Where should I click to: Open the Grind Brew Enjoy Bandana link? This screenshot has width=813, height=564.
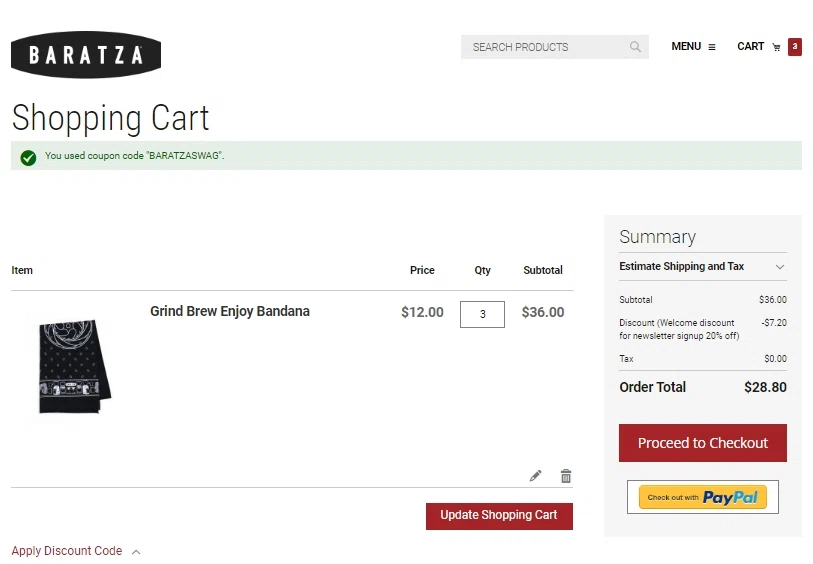point(230,311)
